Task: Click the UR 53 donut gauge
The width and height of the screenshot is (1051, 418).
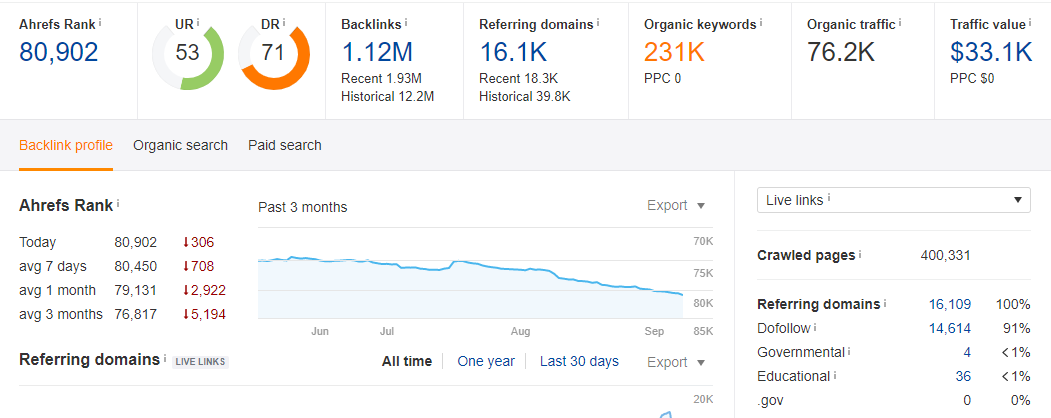Action: tap(188, 54)
